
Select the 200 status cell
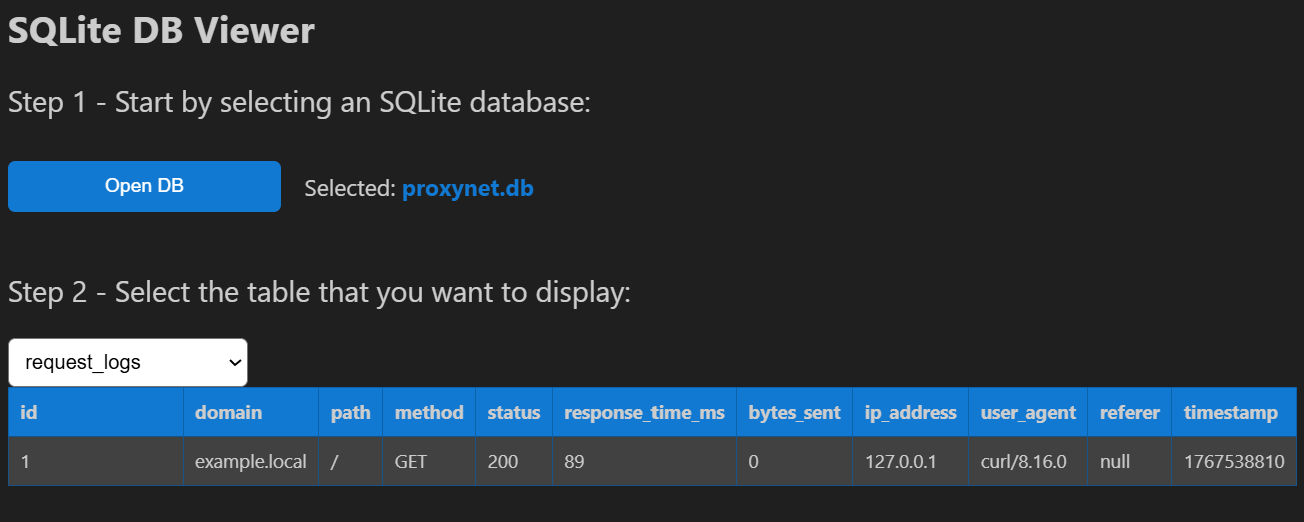[x=503, y=462]
